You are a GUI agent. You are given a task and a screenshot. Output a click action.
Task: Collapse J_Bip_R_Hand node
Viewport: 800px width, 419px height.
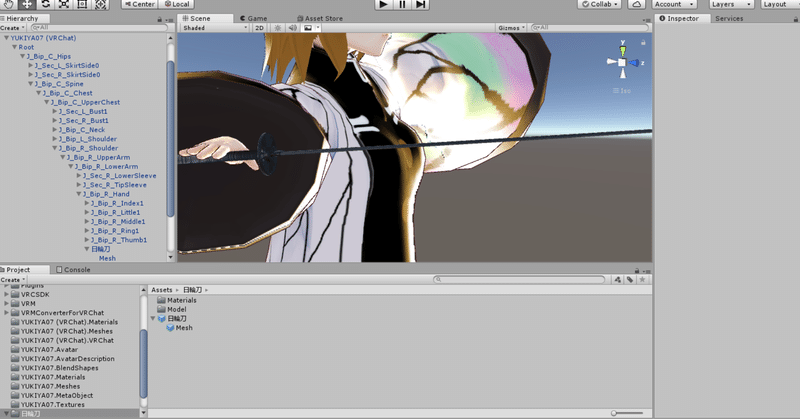79,194
